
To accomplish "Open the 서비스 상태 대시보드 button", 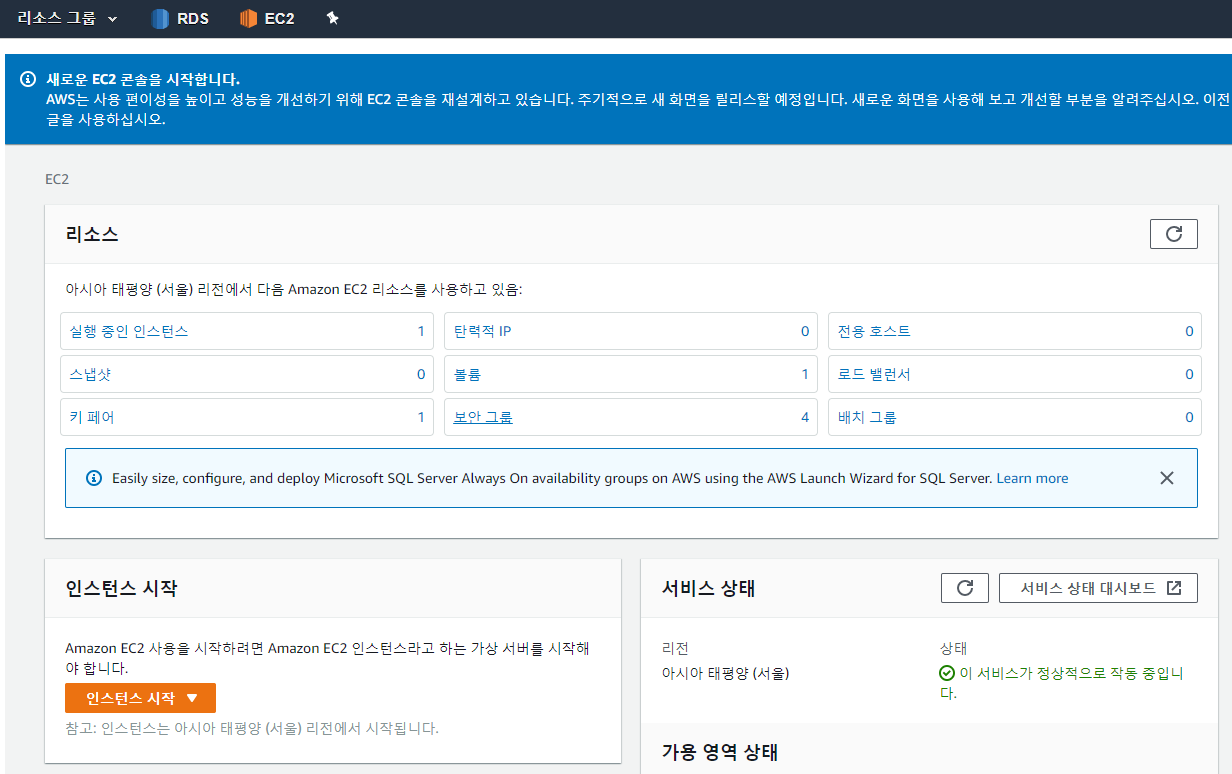I will (x=1098, y=588).
